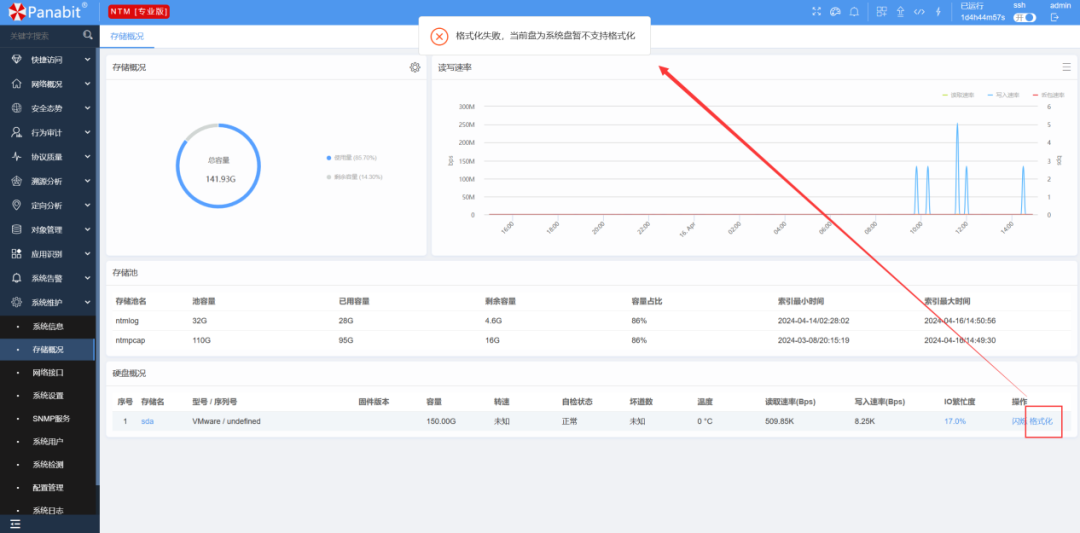Log out using the exit icon under admin
The width and height of the screenshot is (1080, 533).
(1055, 18)
